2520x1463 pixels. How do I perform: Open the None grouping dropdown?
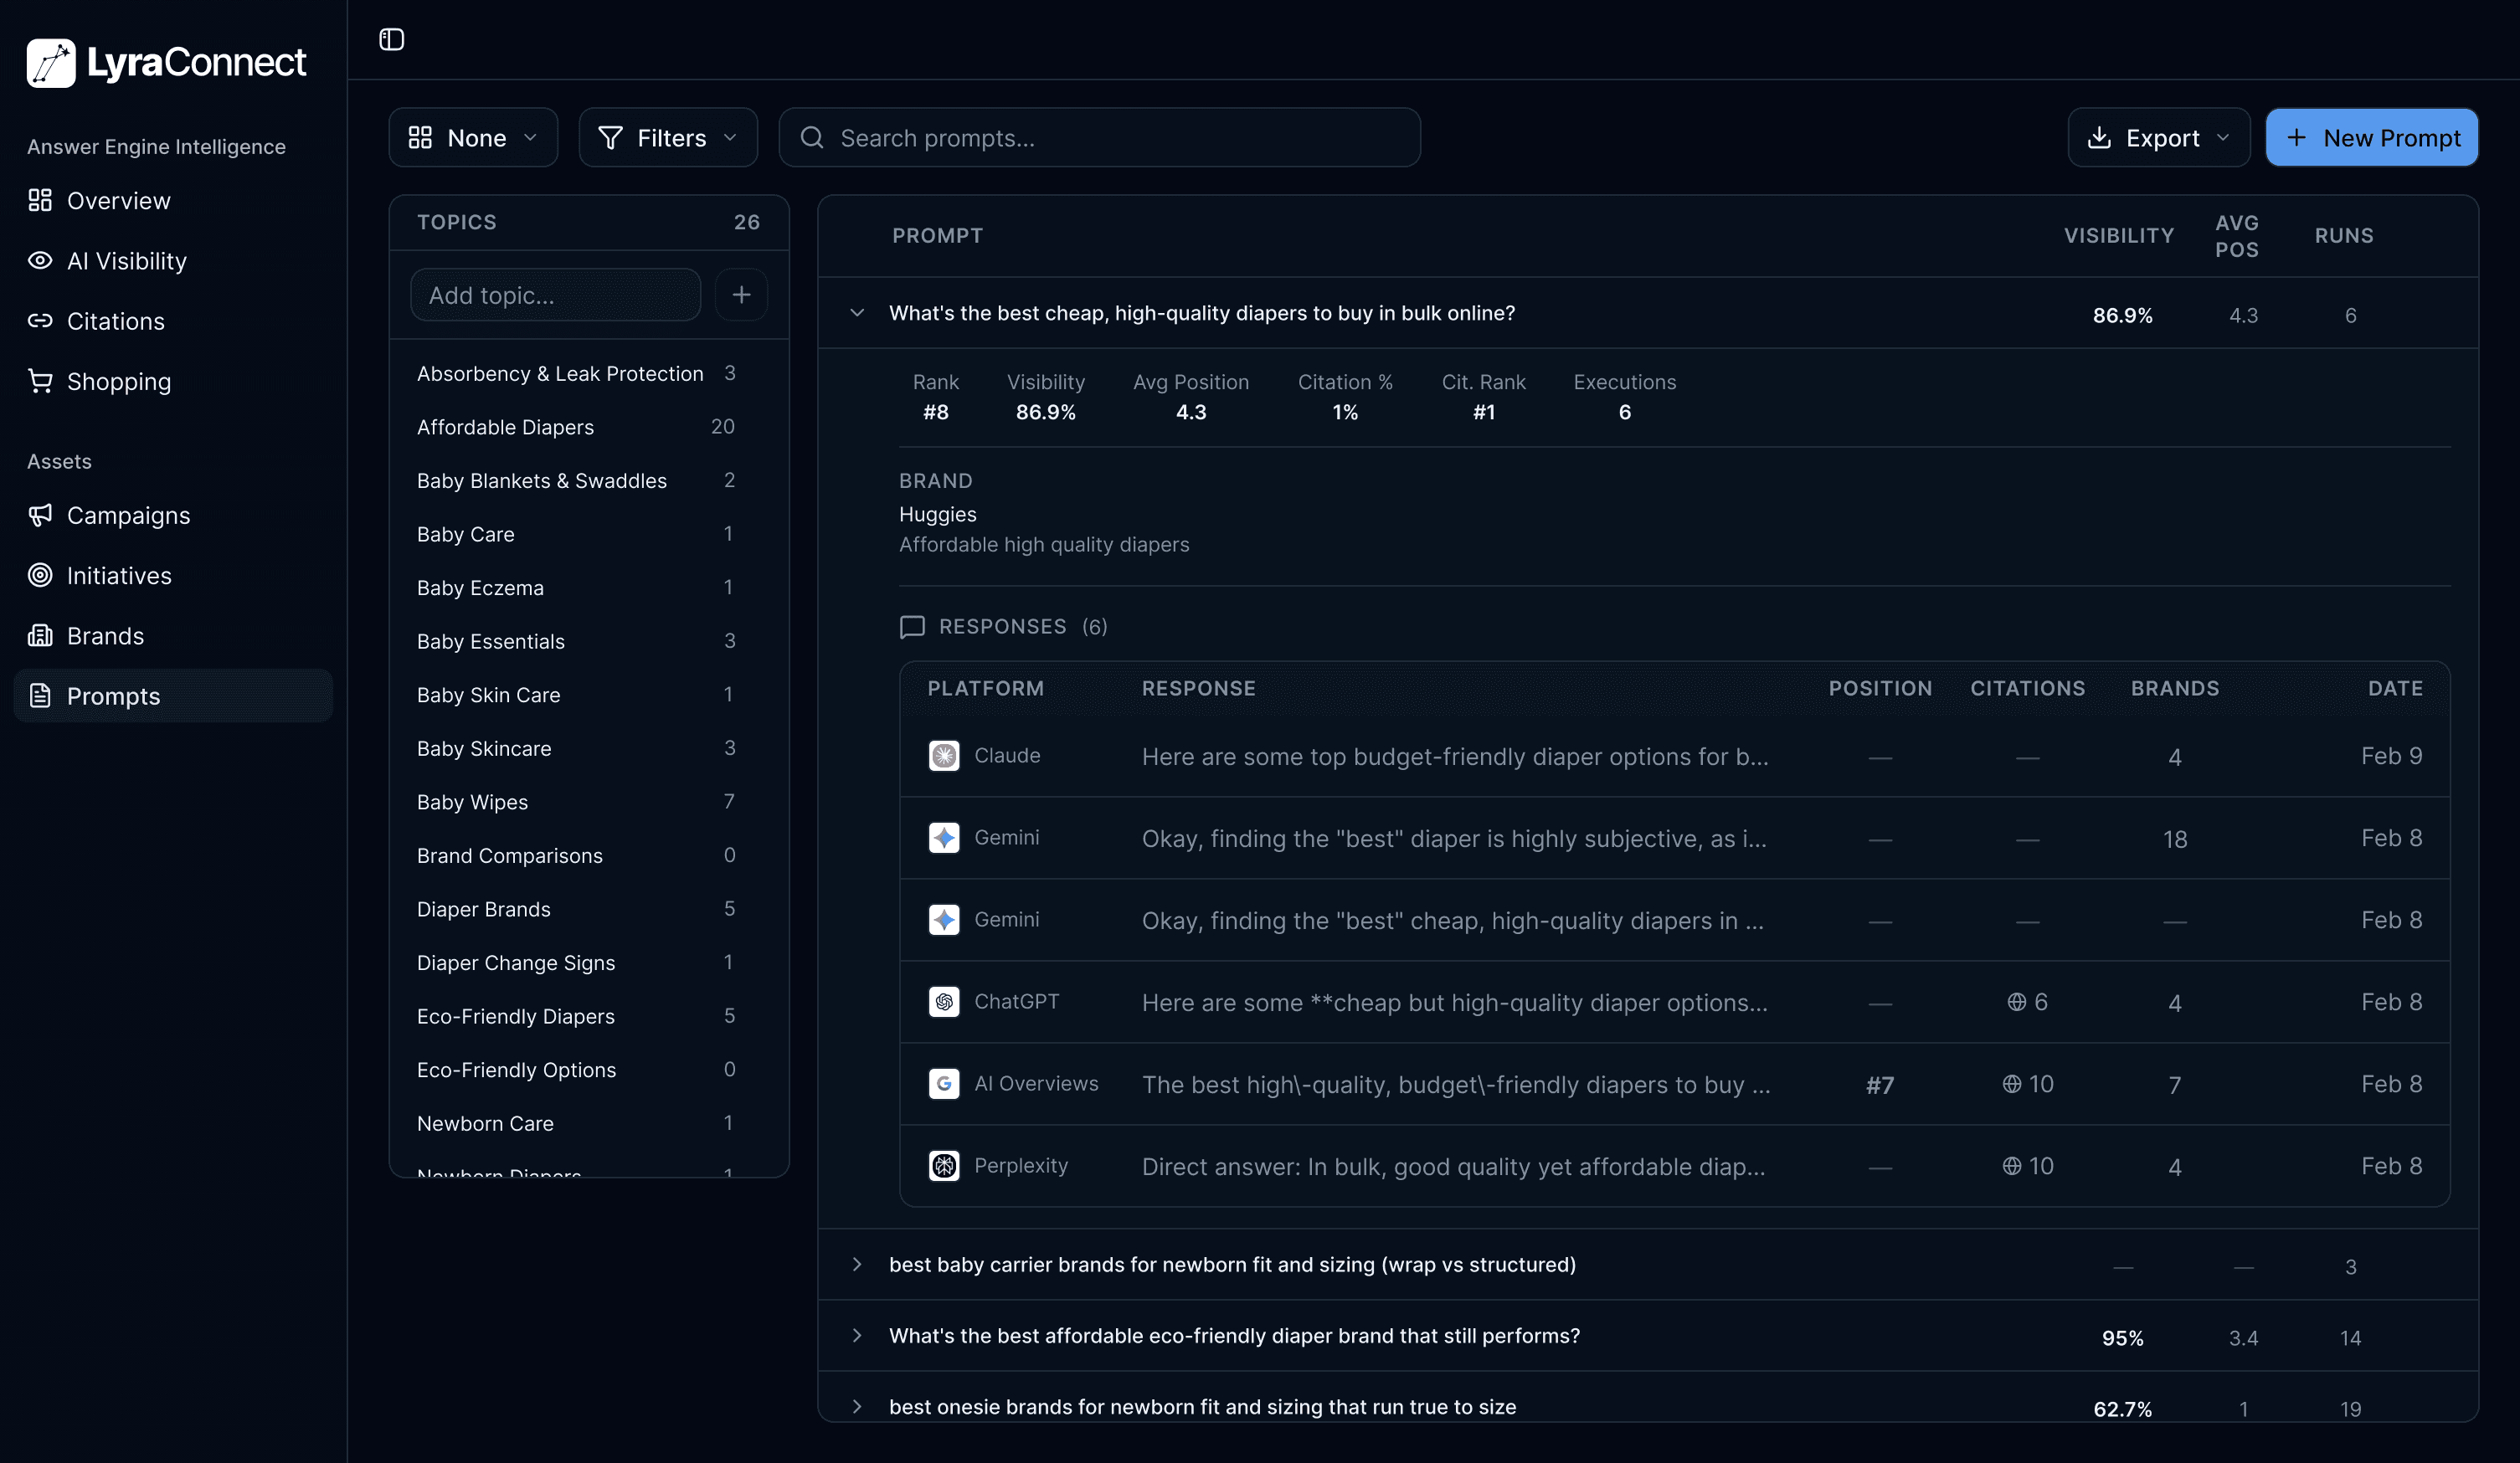[x=472, y=137]
